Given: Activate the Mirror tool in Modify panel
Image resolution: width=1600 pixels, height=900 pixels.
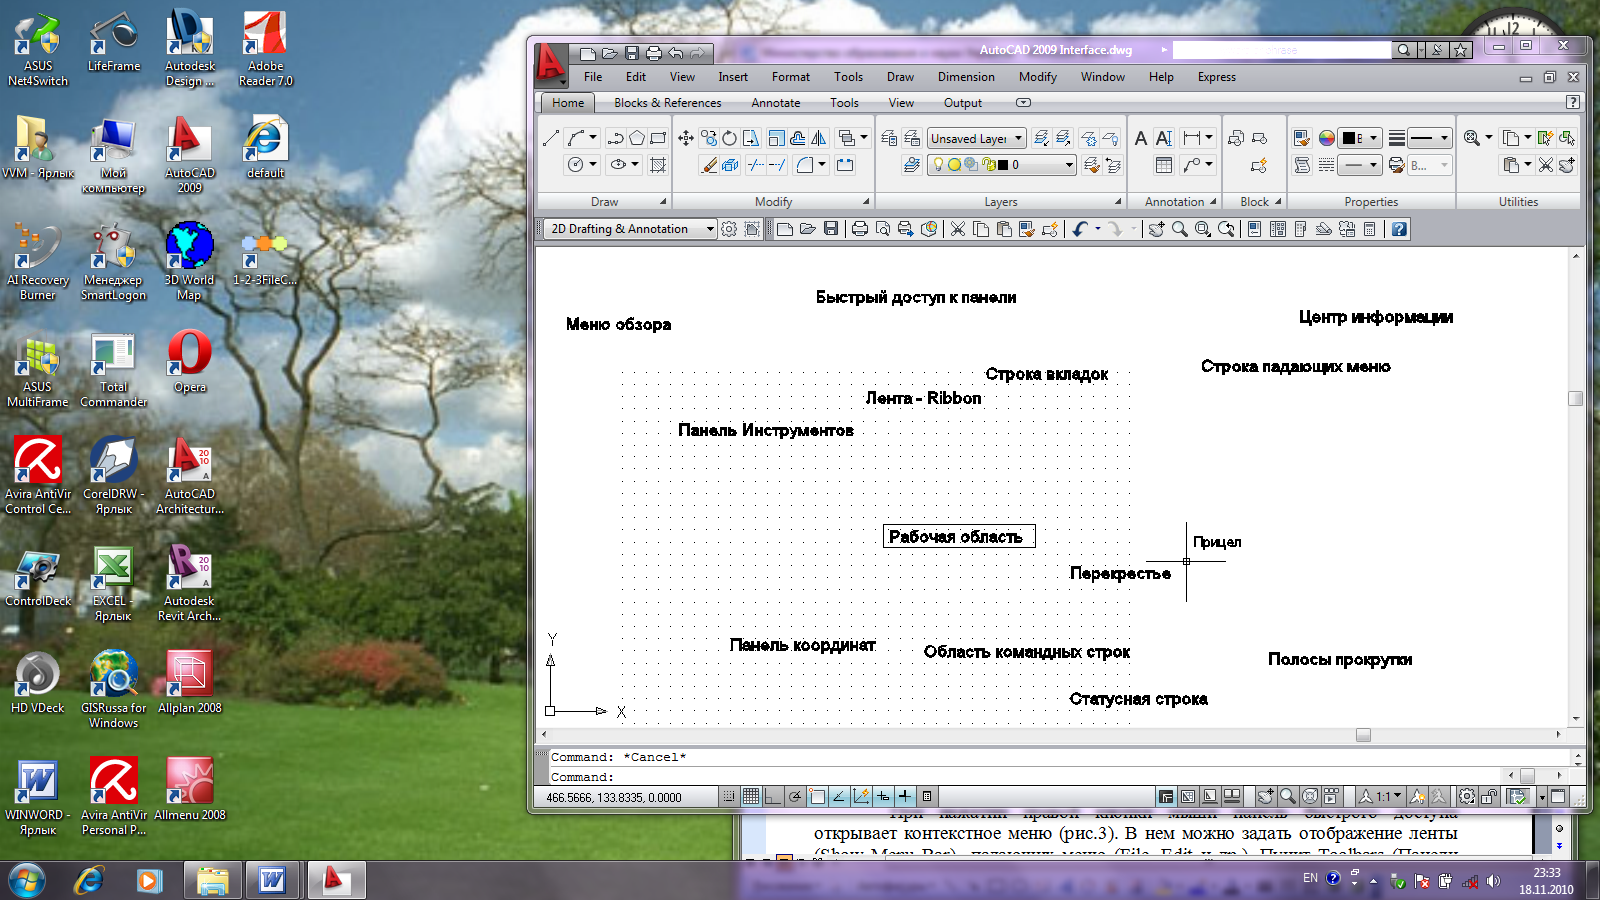Looking at the screenshot, I should pyautogui.click(x=819, y=138).
